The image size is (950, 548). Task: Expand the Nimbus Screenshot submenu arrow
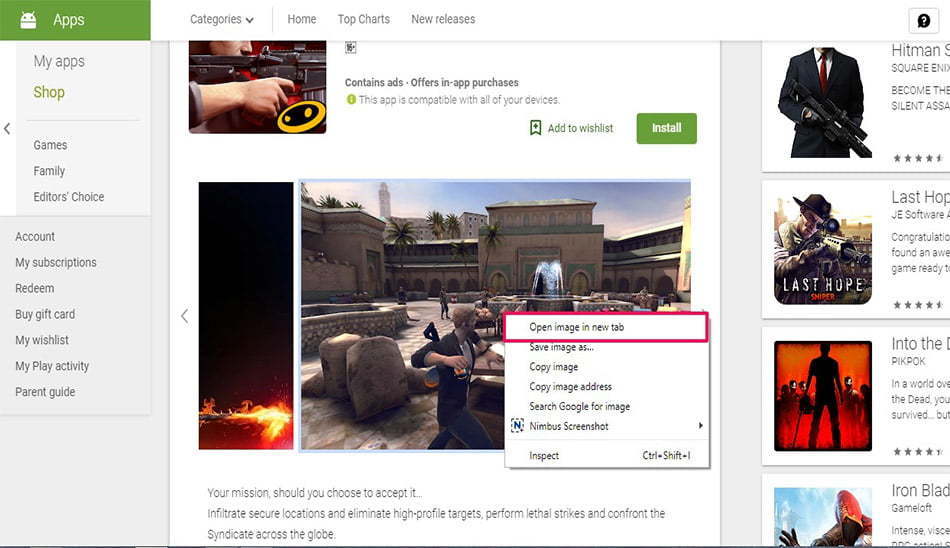700,426
